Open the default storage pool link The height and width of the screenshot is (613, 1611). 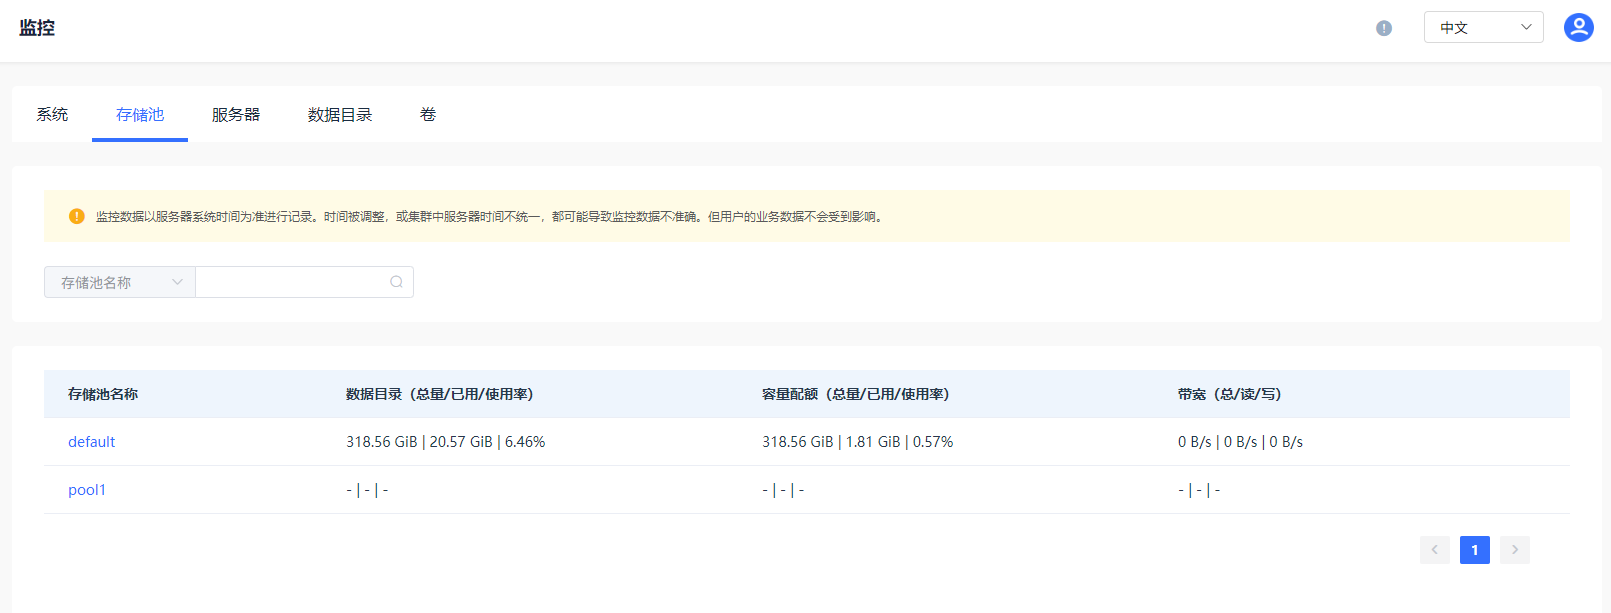[91, 442]
